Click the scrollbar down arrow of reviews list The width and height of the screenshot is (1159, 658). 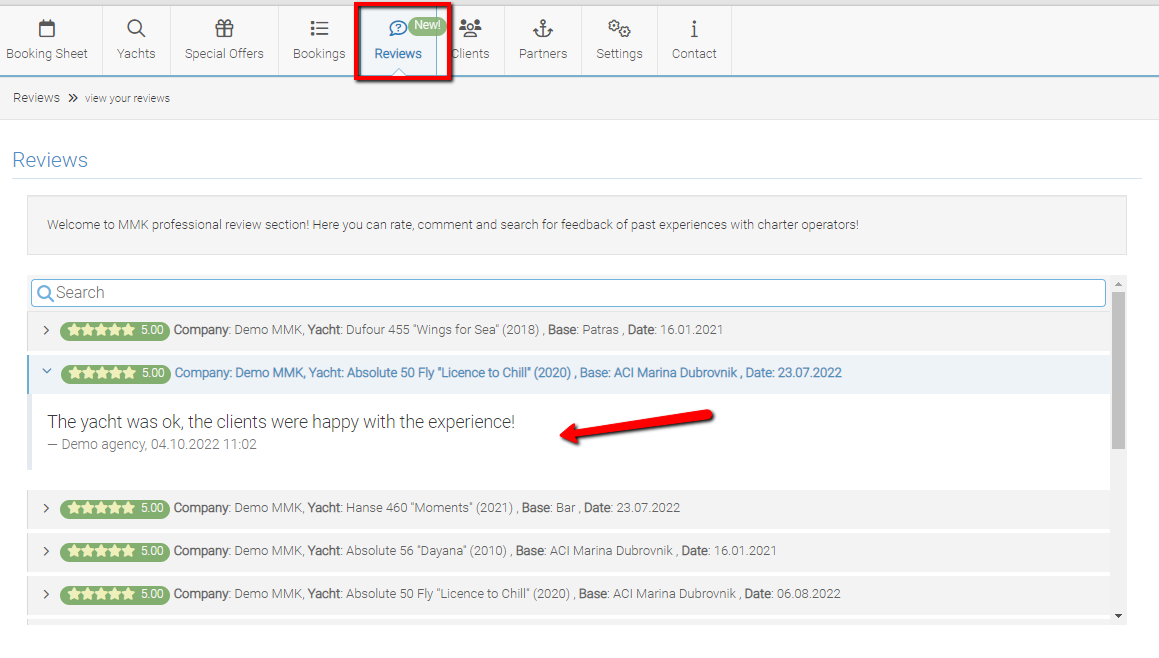click(1118, 616)
